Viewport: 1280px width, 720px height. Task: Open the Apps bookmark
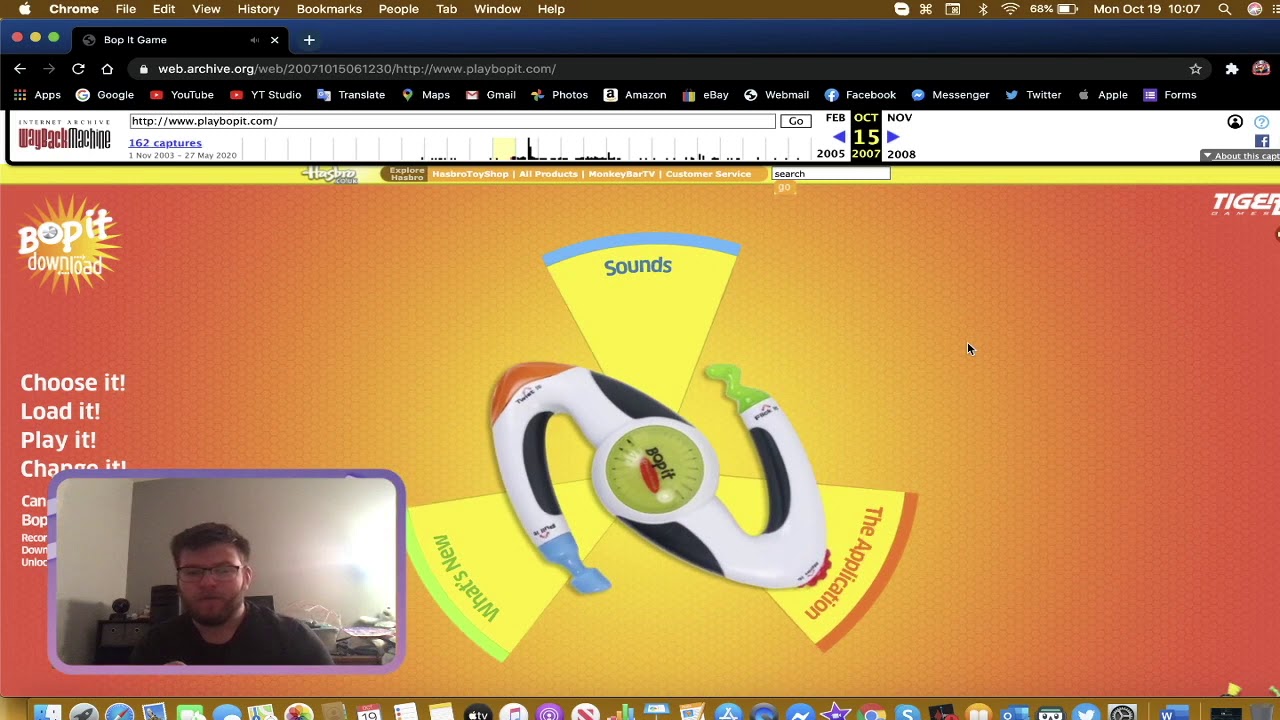point(37,95)
